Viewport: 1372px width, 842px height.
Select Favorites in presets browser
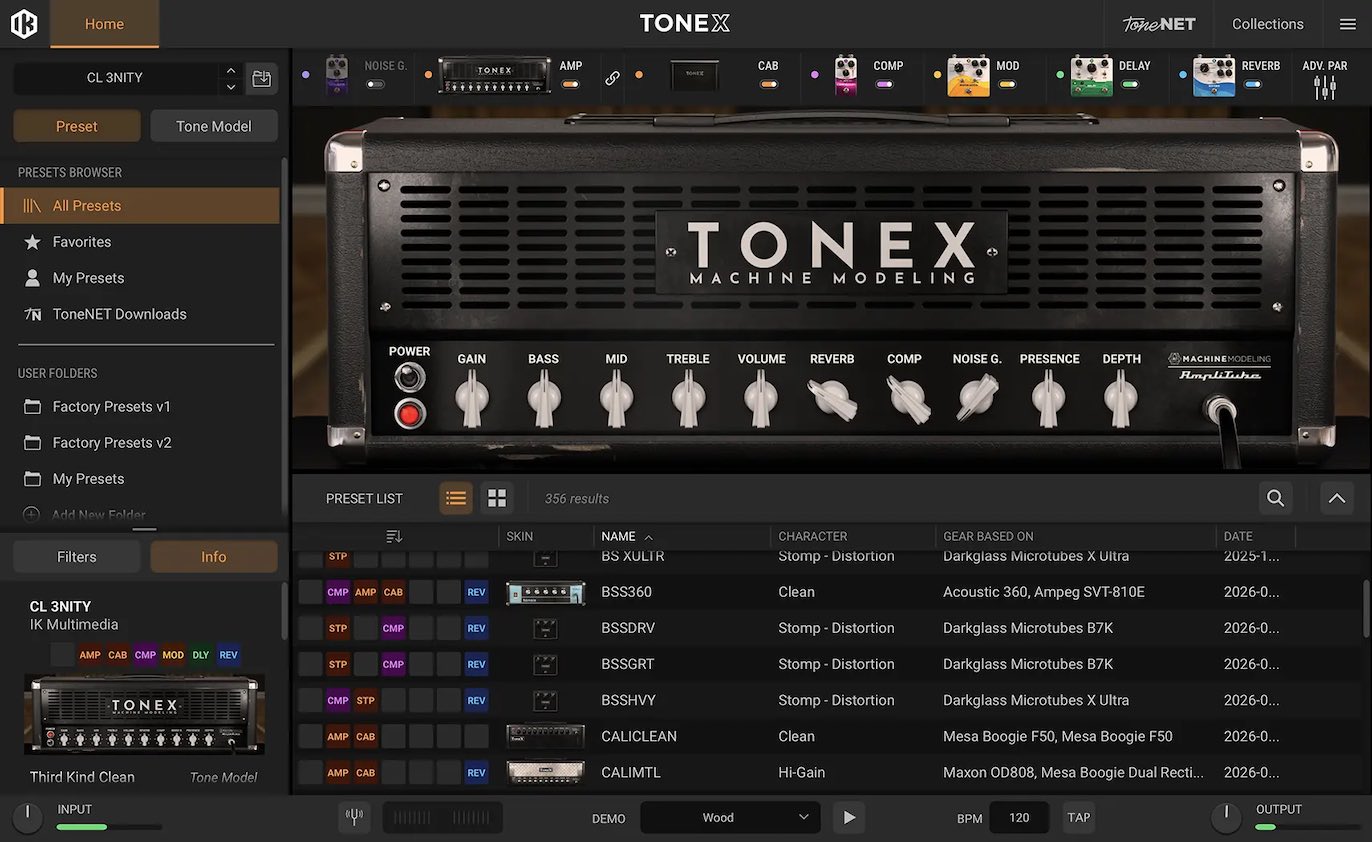pyautogui.click(x=82, y=242)
